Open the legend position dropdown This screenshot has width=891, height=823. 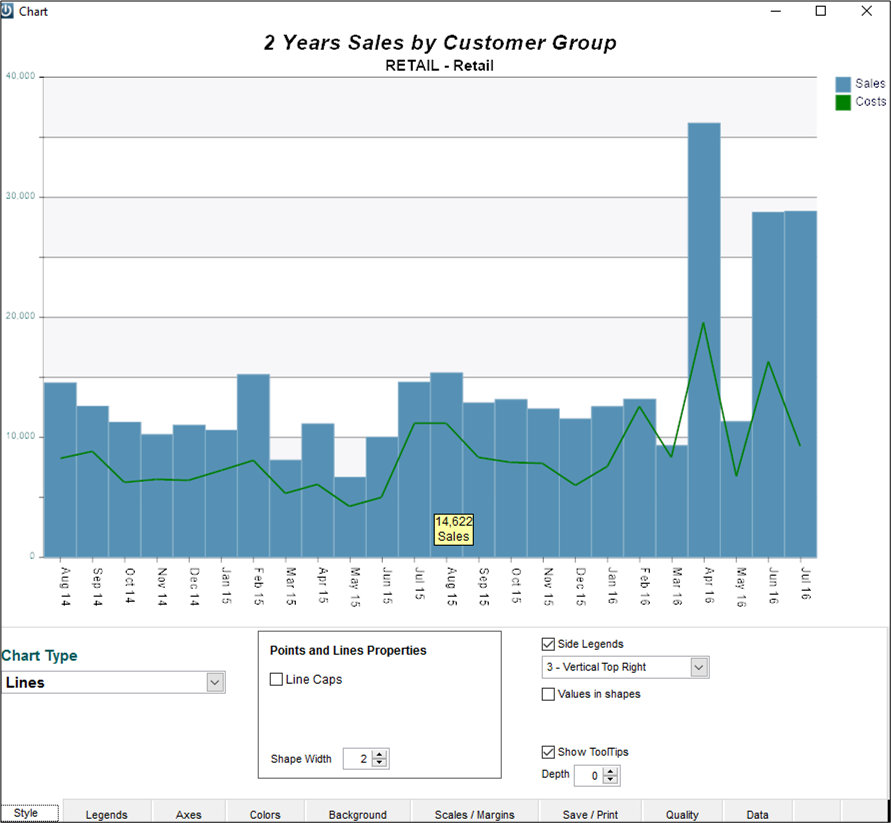tap(699, 667)
